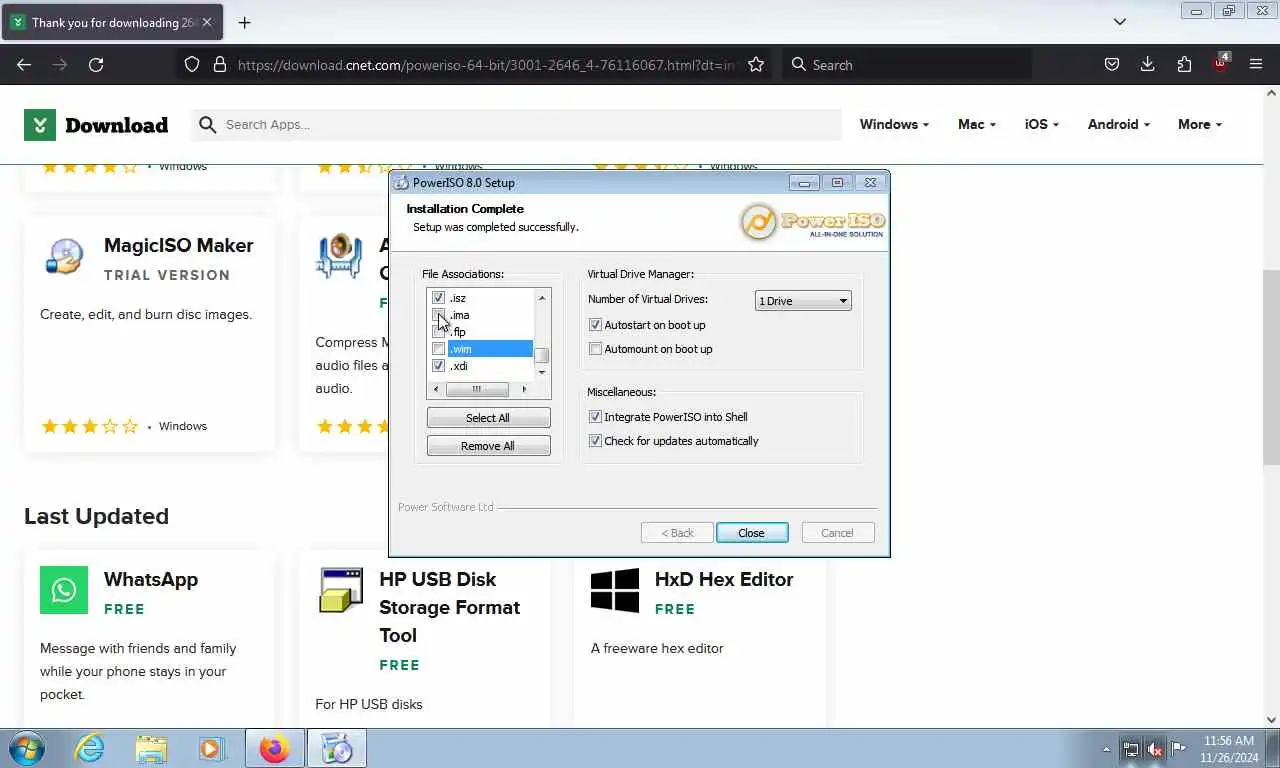Switch to Firefox in taskbar

pyautogui.click(x=274, y=748)
